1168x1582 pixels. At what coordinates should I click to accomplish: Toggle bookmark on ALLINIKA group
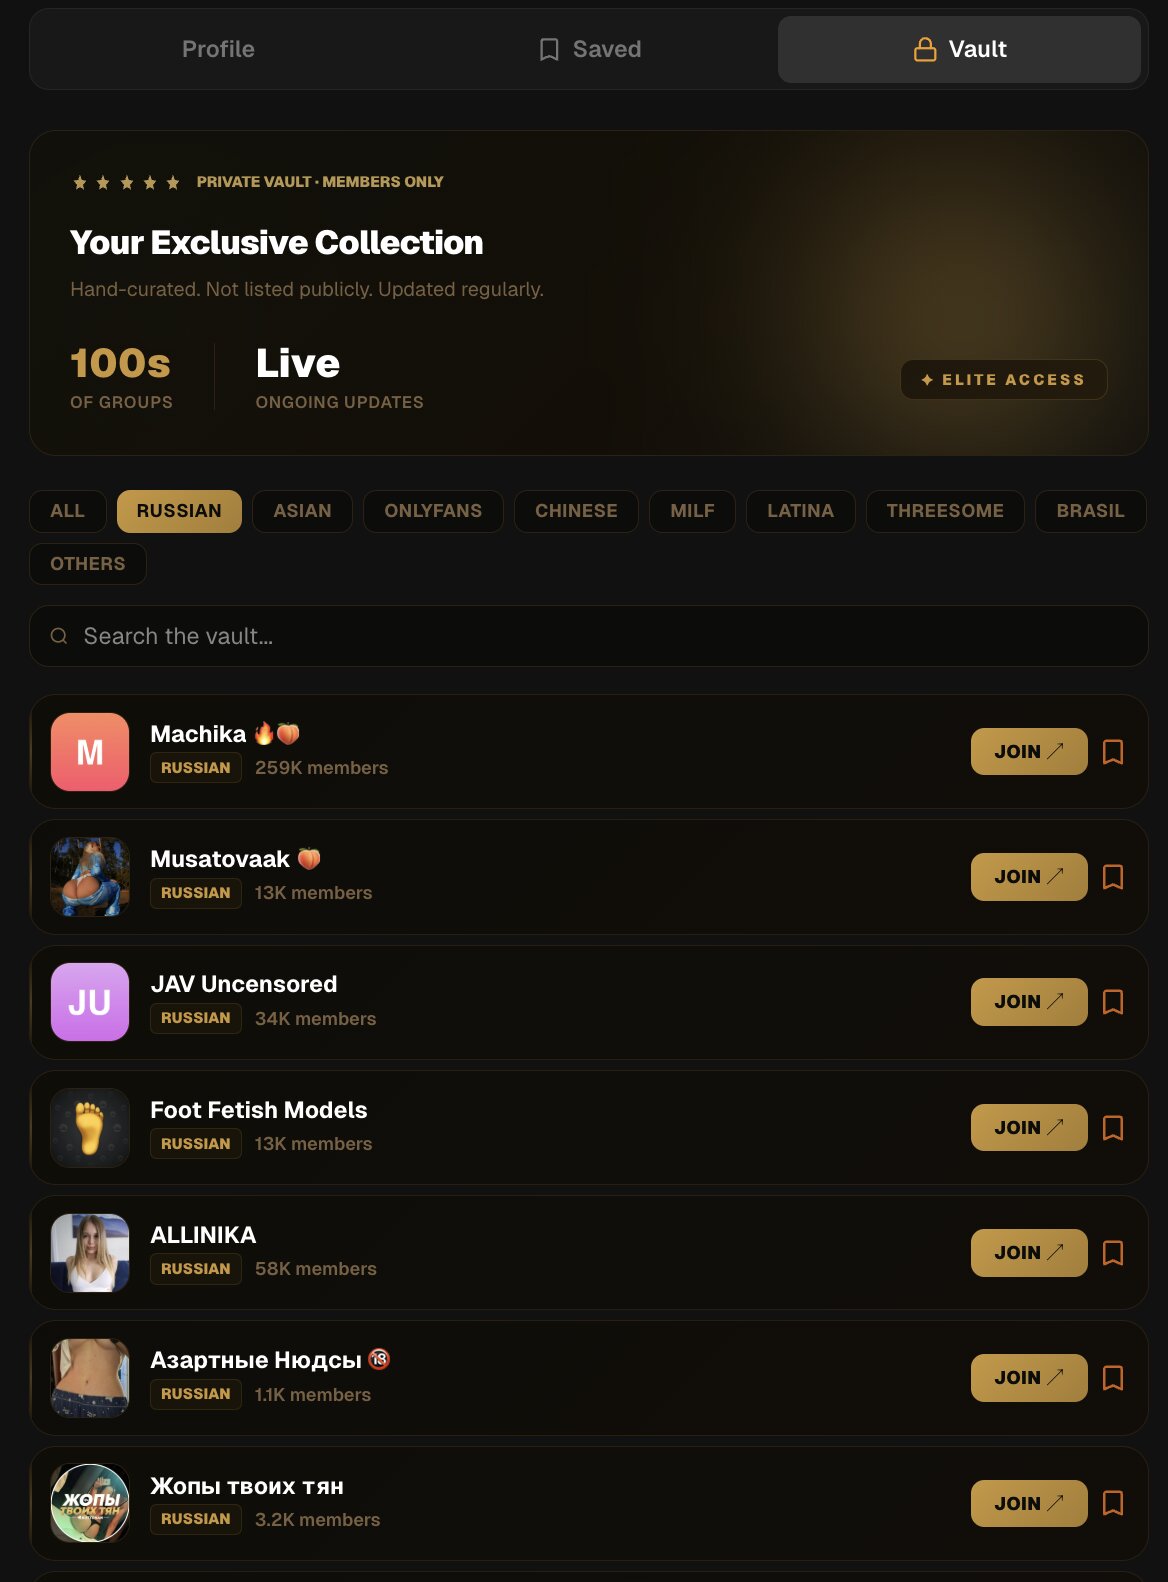coord(1112,1253)
